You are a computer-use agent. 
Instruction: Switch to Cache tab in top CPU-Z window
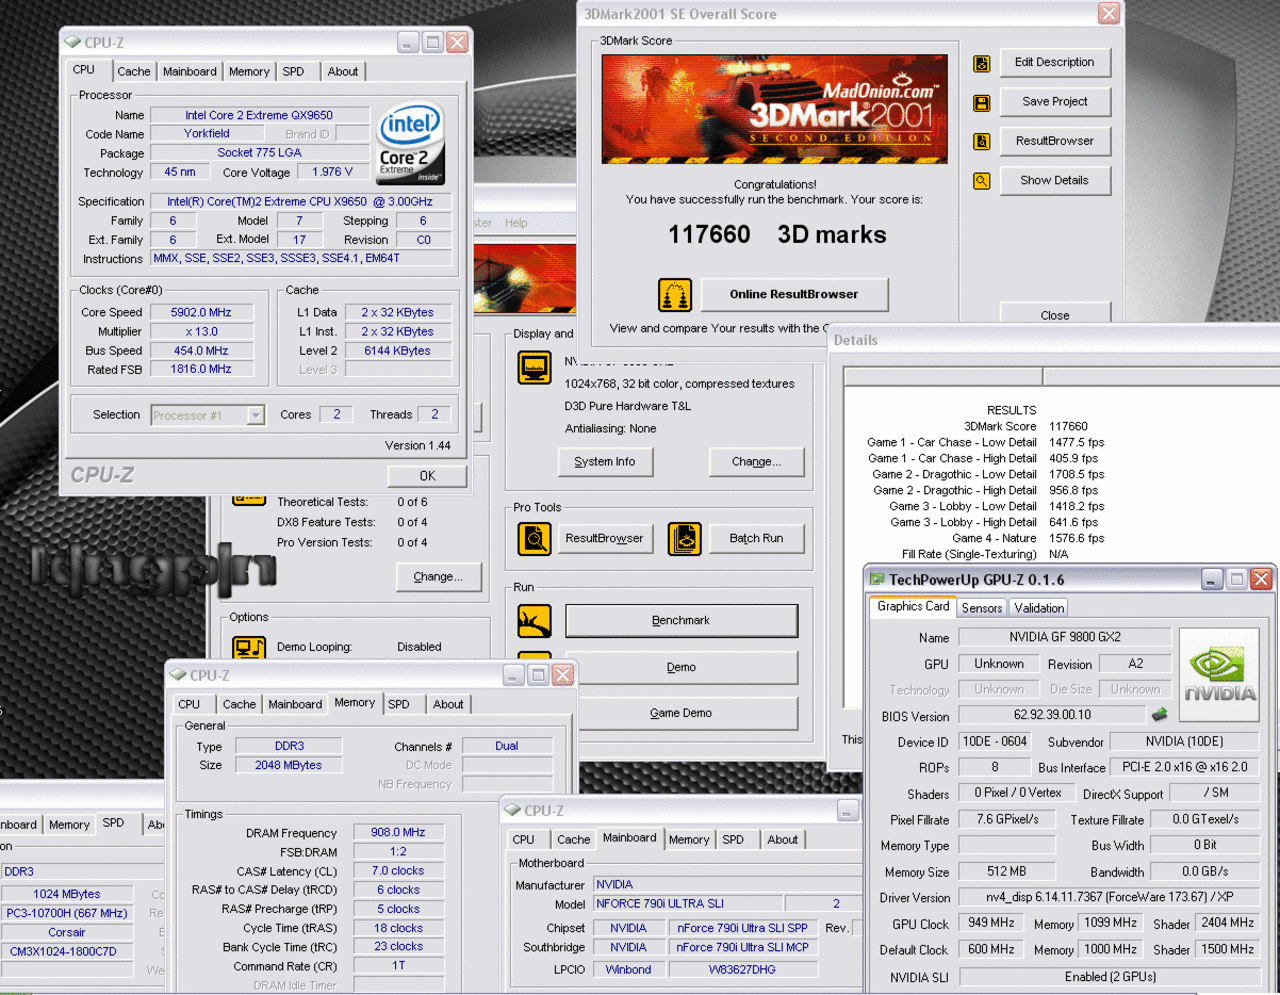point(134,72)
